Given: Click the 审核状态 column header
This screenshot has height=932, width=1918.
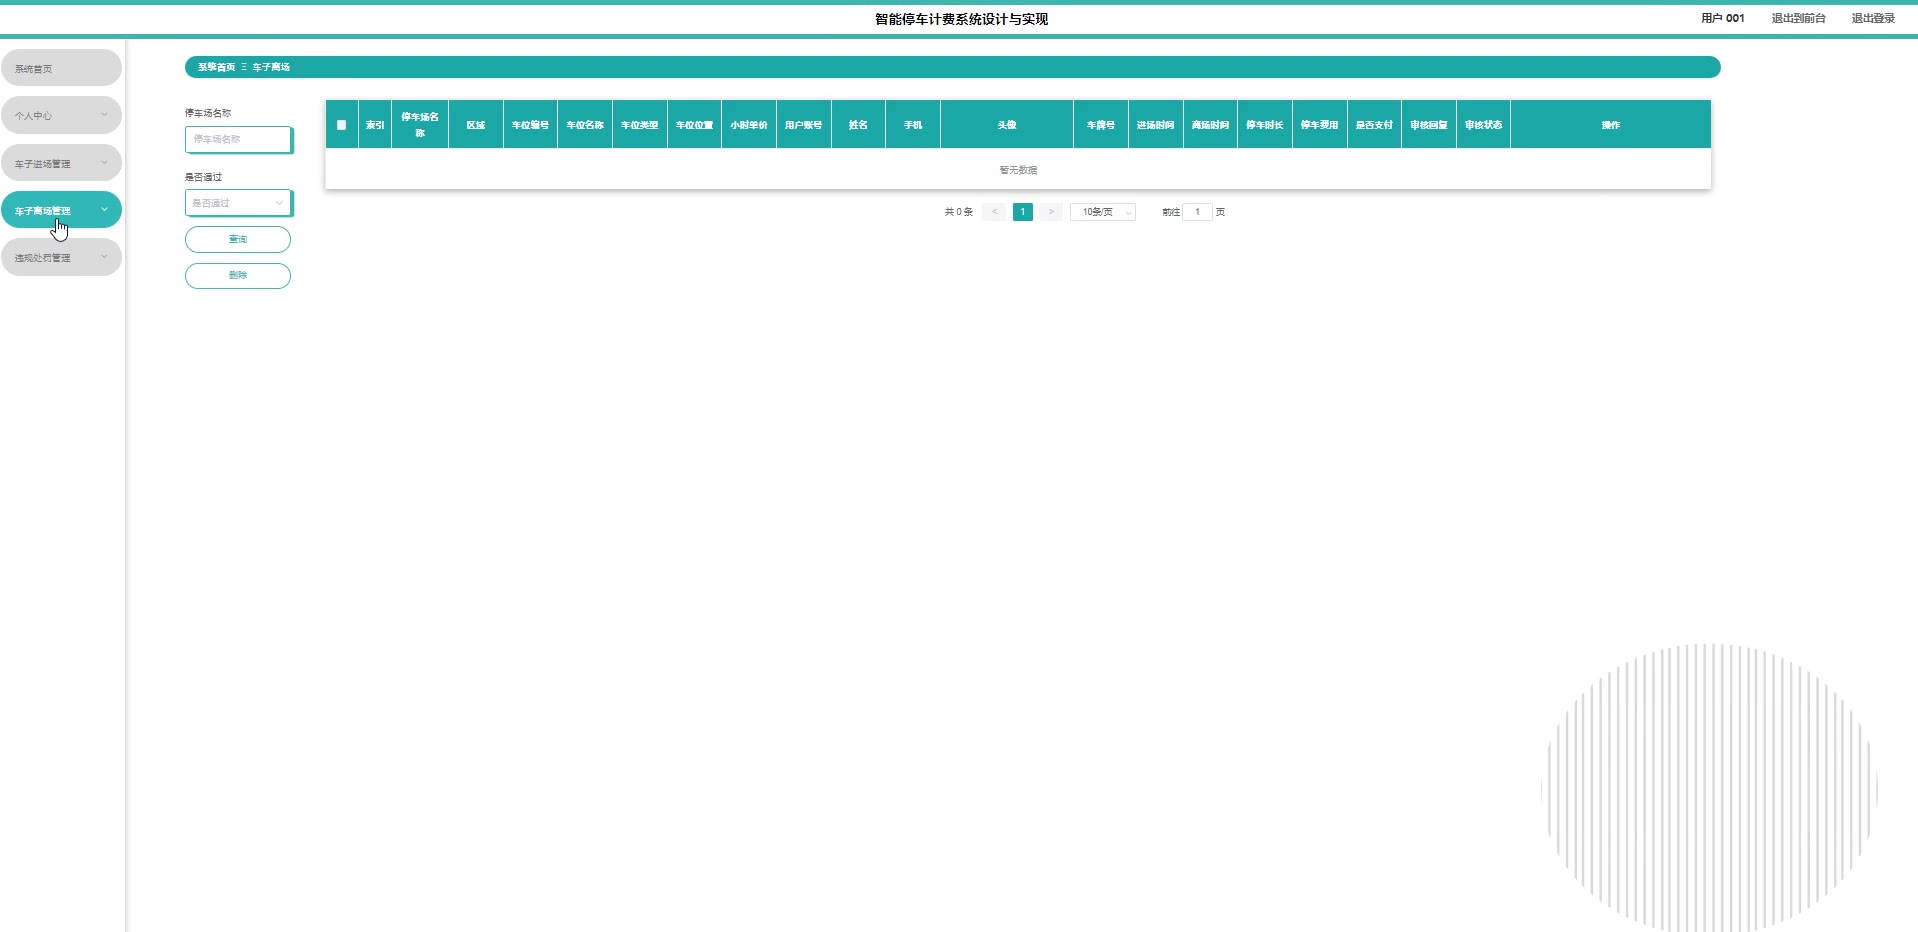Looking at the screenshot, I should (x=1484, y=125).
